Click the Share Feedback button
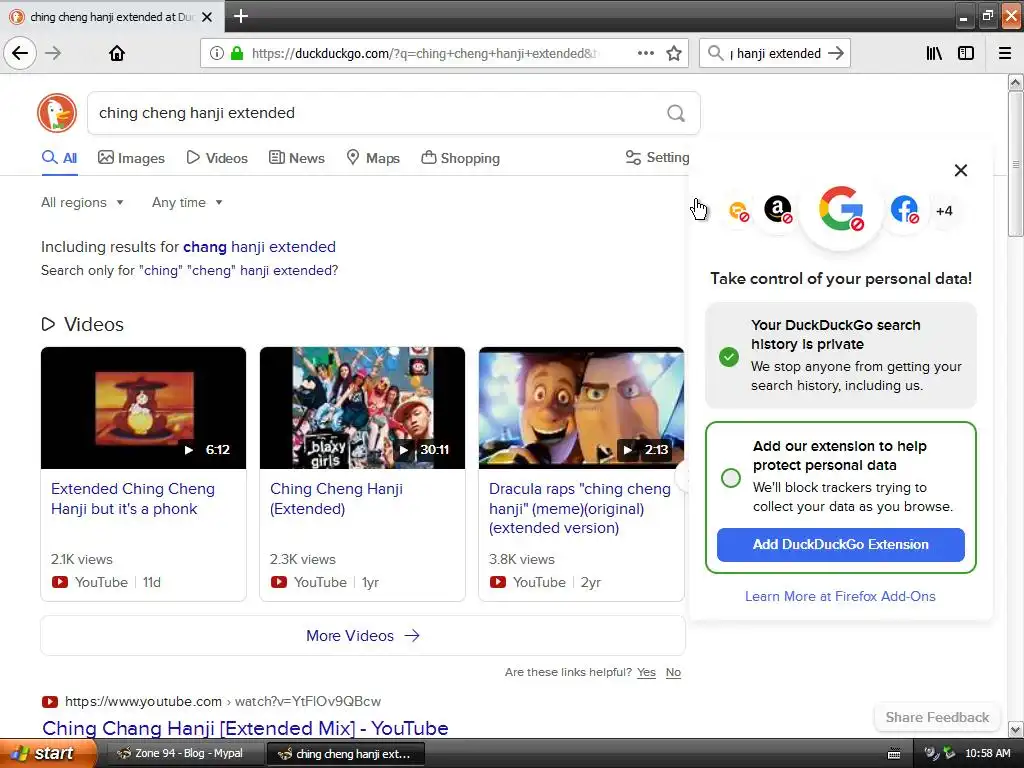The image size is (1024, 768). 937,717
